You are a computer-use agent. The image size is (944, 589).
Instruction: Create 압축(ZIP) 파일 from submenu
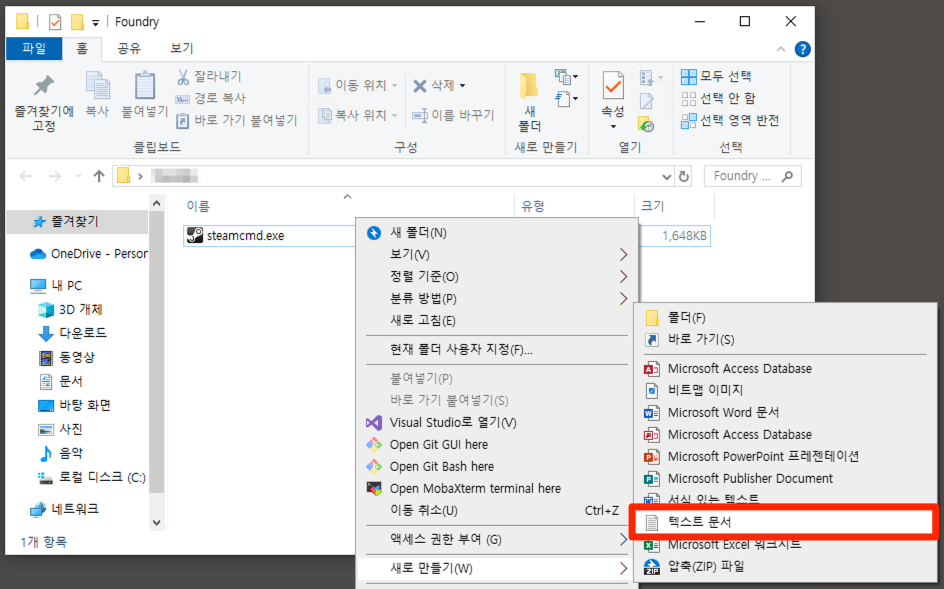pos(784,566)
